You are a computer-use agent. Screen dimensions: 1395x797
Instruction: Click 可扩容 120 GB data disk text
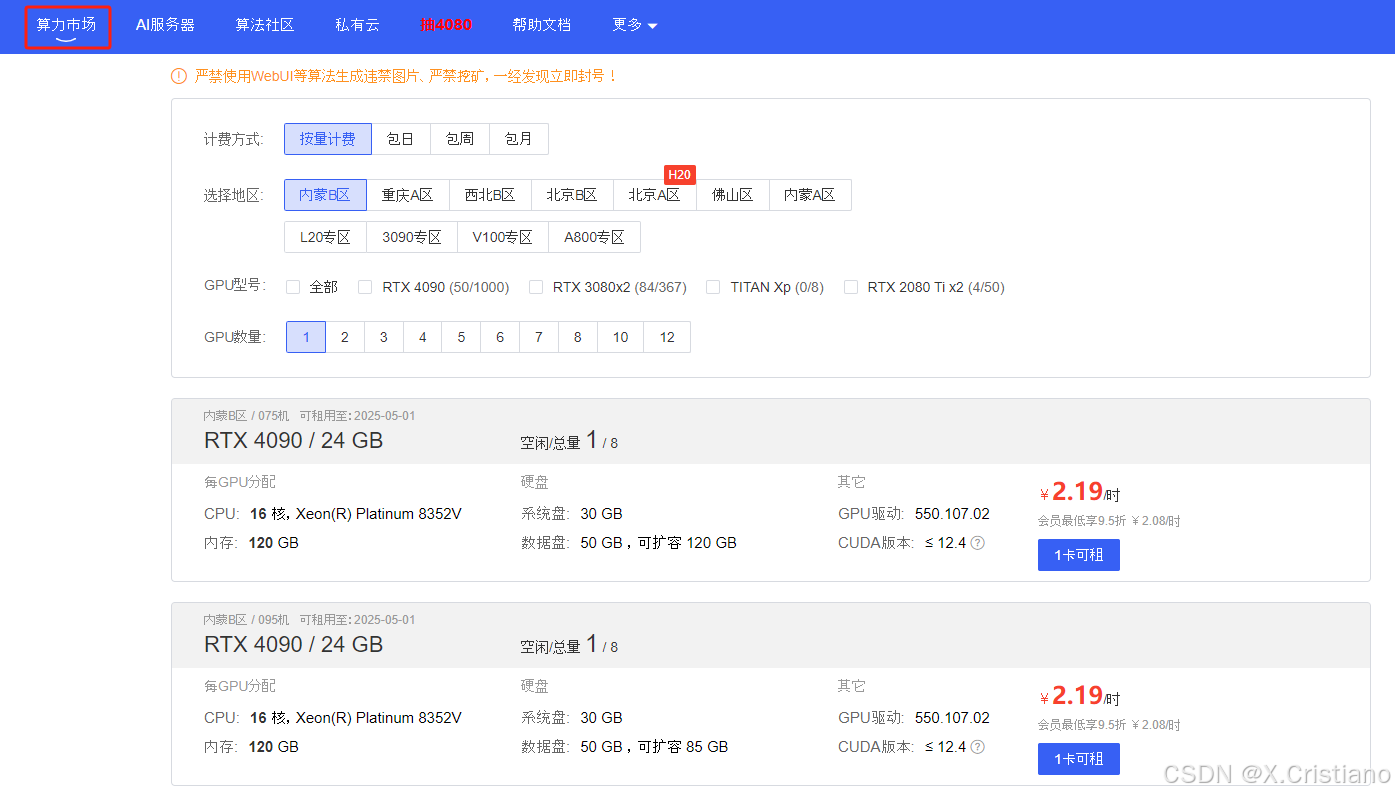688,543
